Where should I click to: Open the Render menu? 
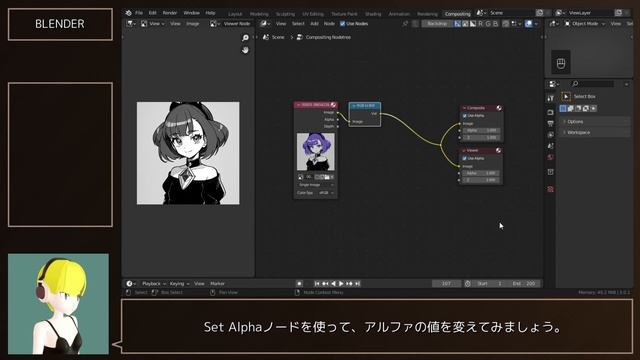pyautogui.click(x=170, y=13)
